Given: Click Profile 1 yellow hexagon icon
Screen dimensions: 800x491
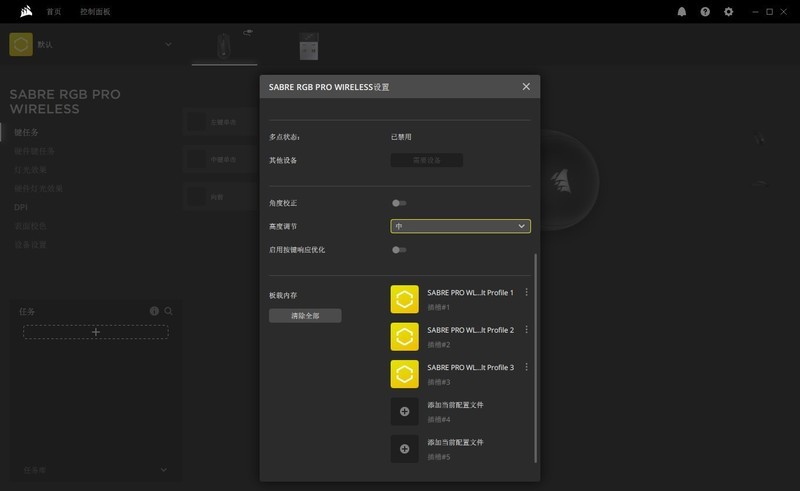Looking at the screenshot, I should coord(405,299).
